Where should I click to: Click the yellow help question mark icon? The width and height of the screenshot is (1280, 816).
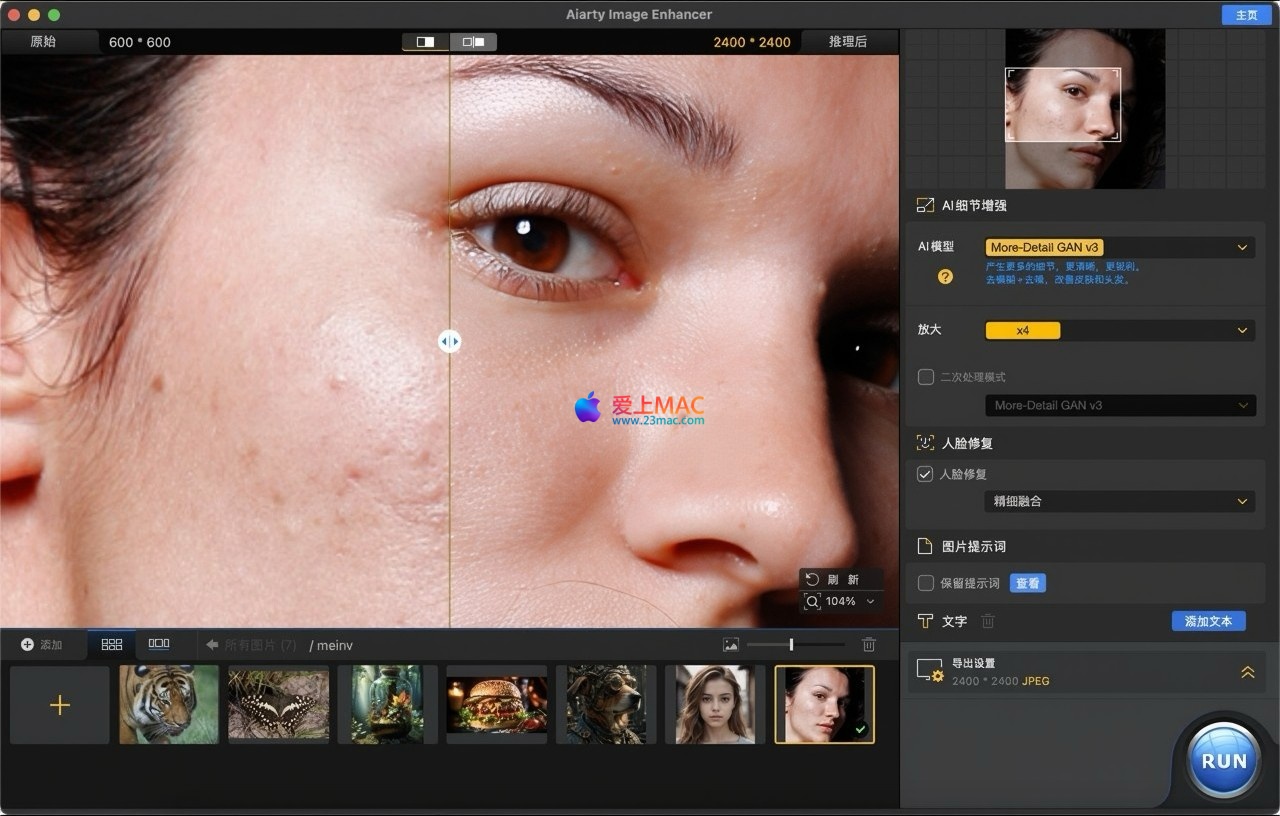(945, 277)
